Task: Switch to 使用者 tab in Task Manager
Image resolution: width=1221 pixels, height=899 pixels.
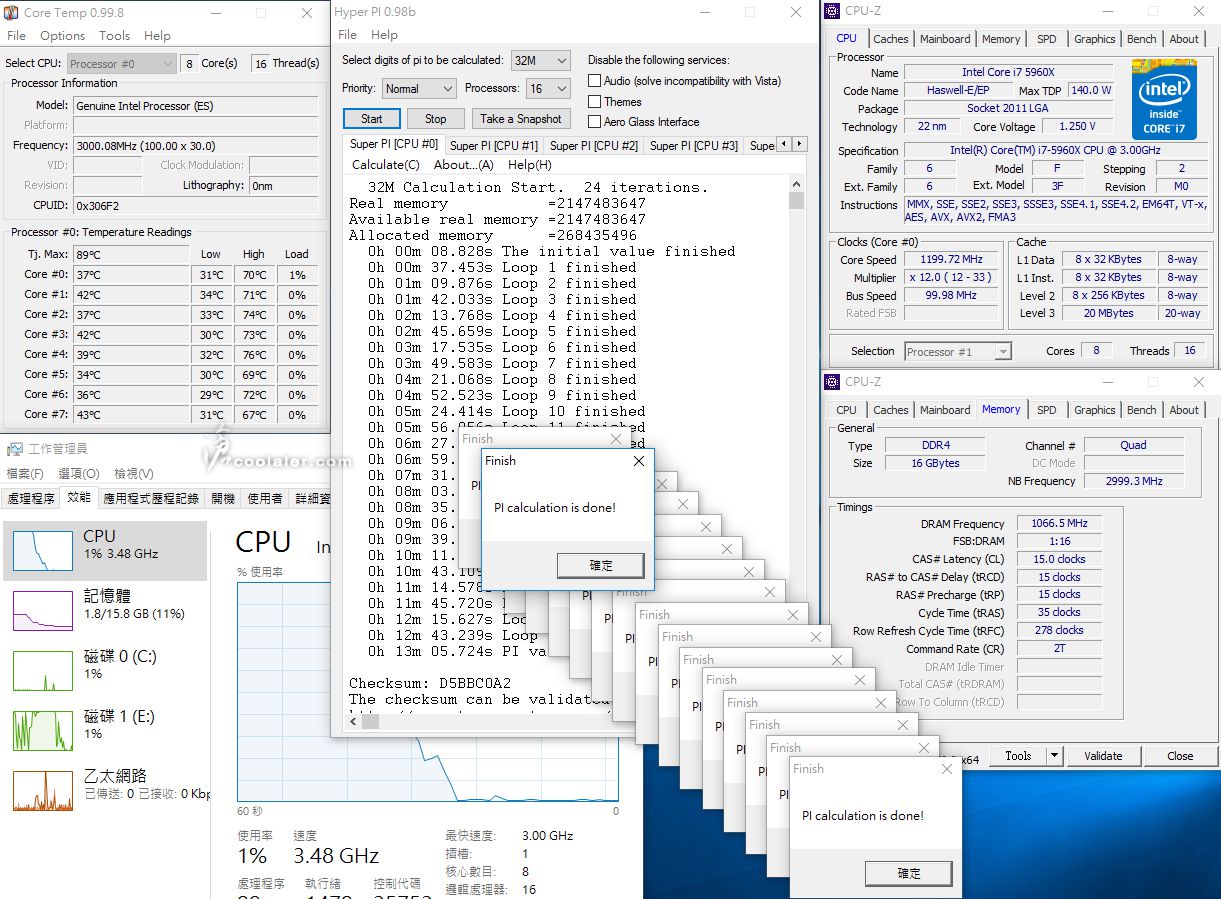Action: (265, 498)
